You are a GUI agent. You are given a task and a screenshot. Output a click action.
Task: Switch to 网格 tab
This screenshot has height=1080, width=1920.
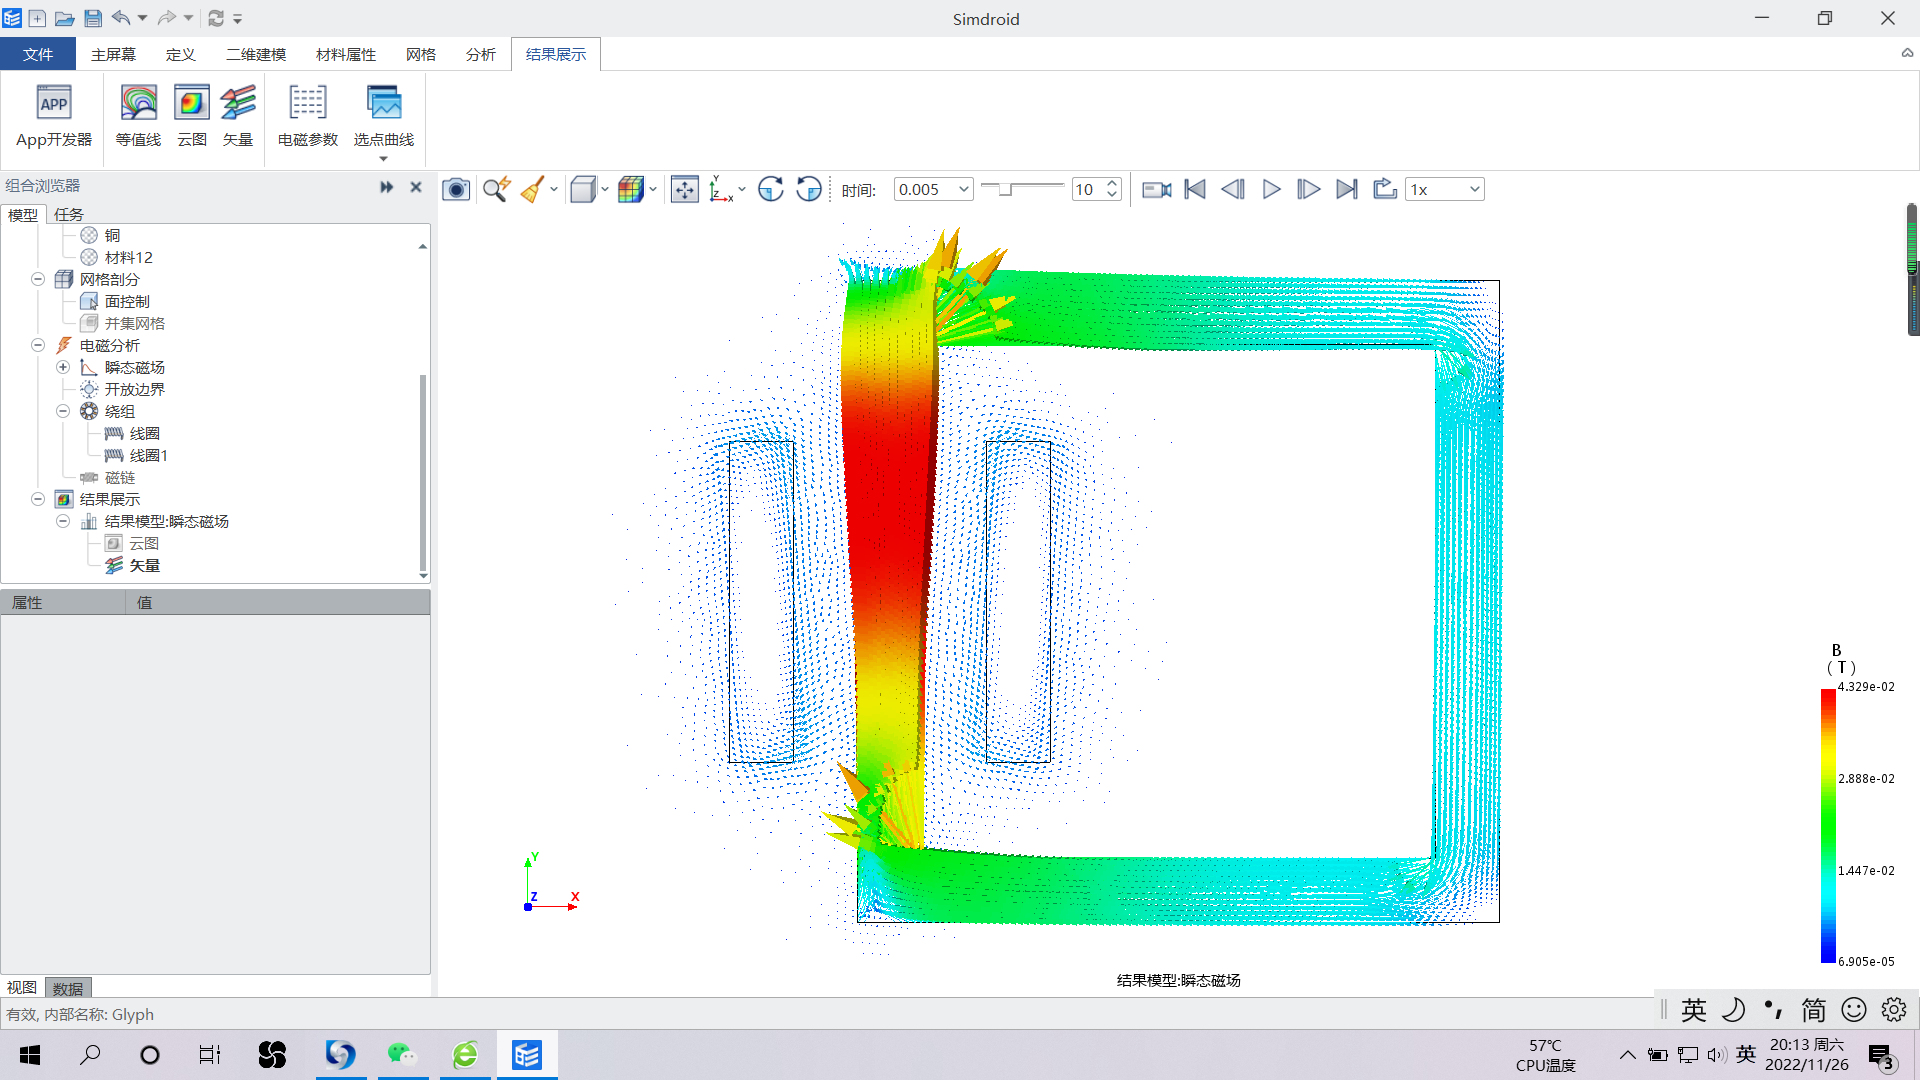click(421, 54)
